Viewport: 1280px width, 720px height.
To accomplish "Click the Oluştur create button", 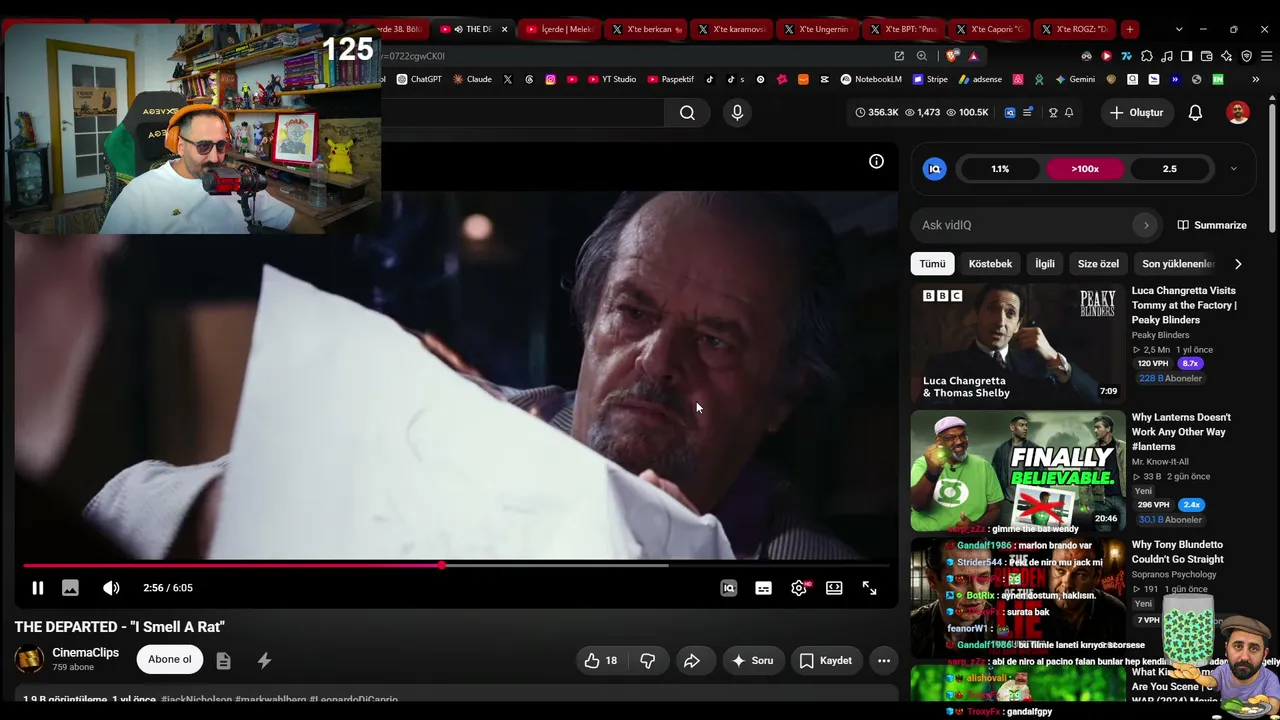I will pos(1136,113).
